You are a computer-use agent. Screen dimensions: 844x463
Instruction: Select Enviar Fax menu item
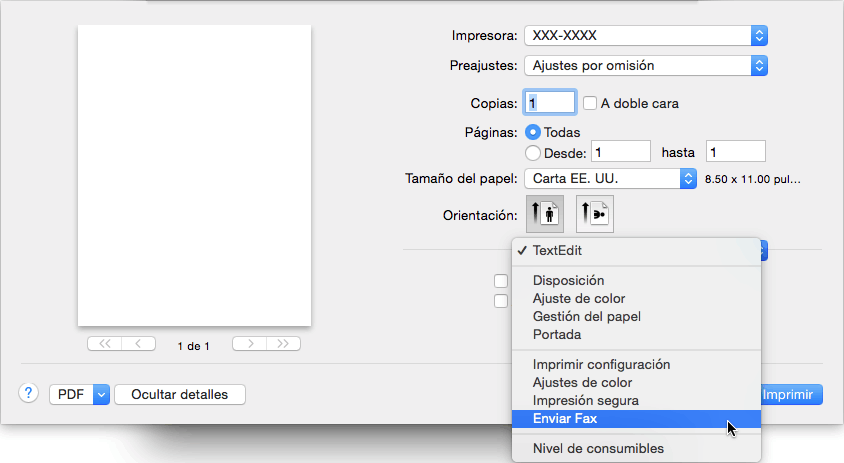[636, 419]
